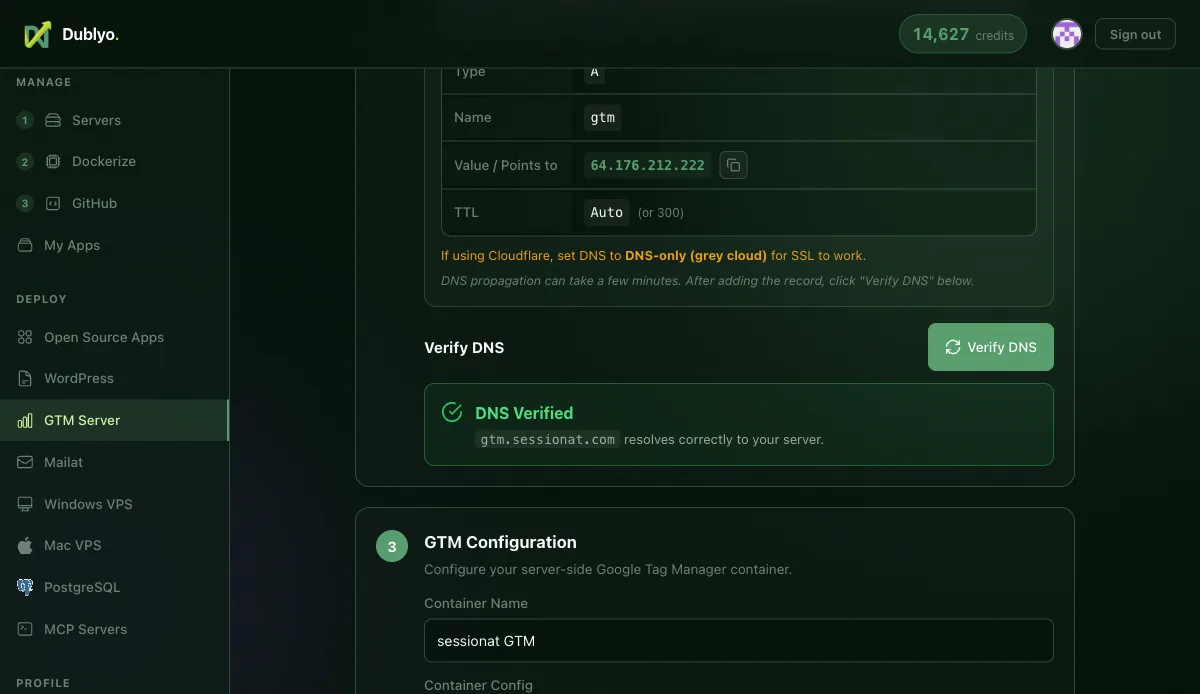This screenshot has height=694, width=1200.
Task: Select the IP value 64.176.212.222
Action: (x=647, y=165)
